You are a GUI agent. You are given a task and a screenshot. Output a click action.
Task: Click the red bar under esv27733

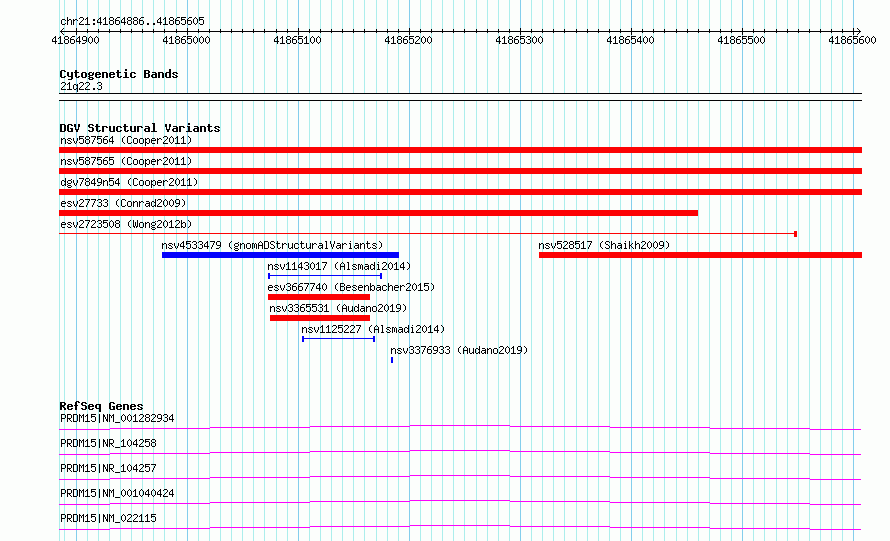pyautogui.click(x=379, y=213)
